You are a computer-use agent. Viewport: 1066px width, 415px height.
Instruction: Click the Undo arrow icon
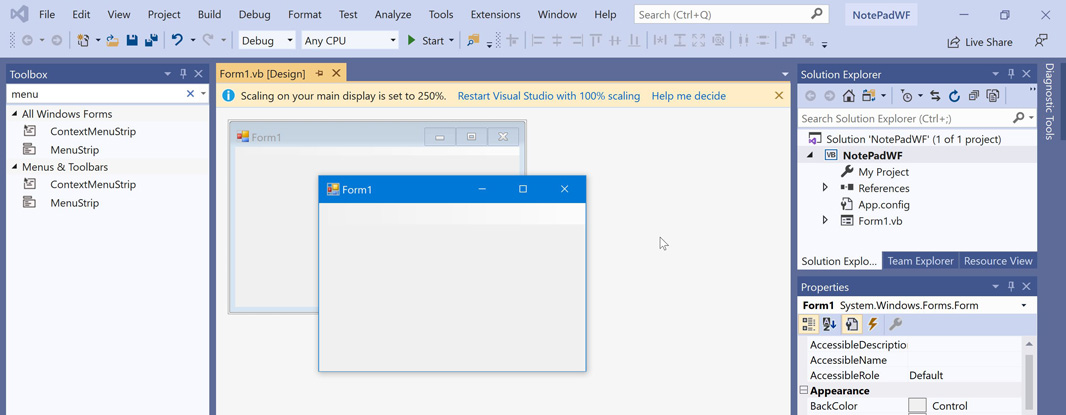click(x=177, y=41)
